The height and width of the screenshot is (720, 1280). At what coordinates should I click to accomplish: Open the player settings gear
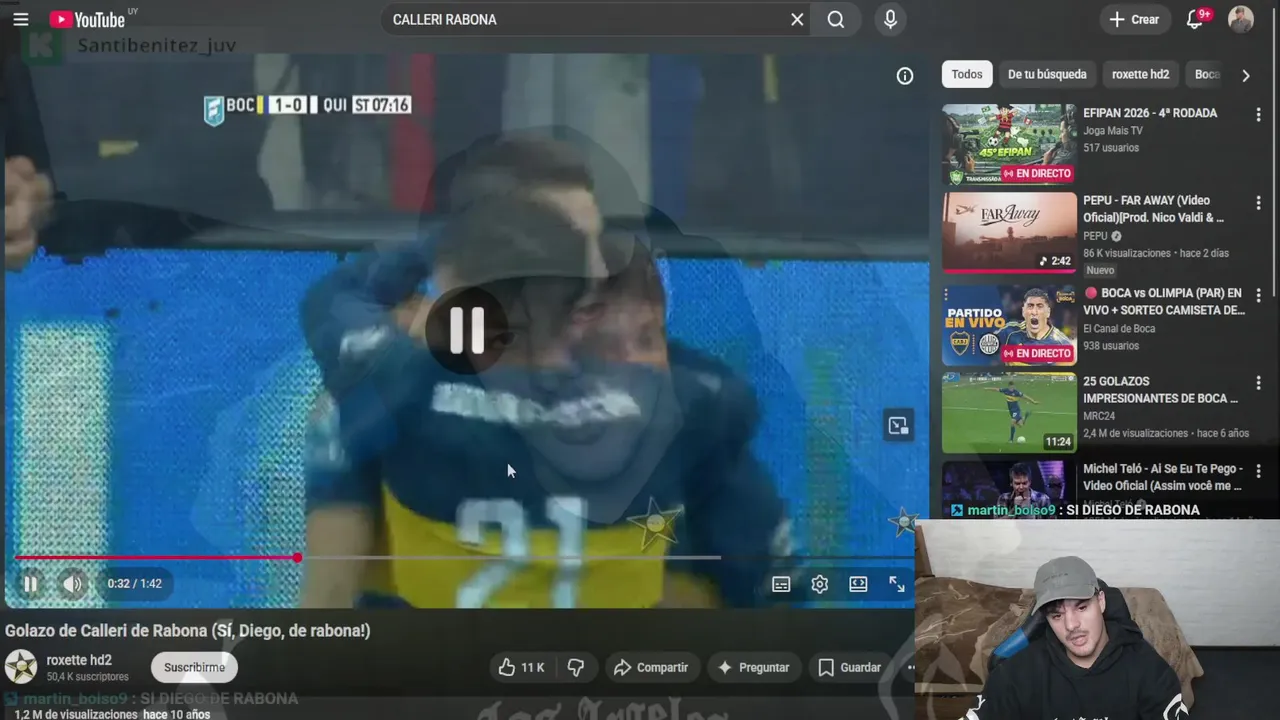(820, 584)
